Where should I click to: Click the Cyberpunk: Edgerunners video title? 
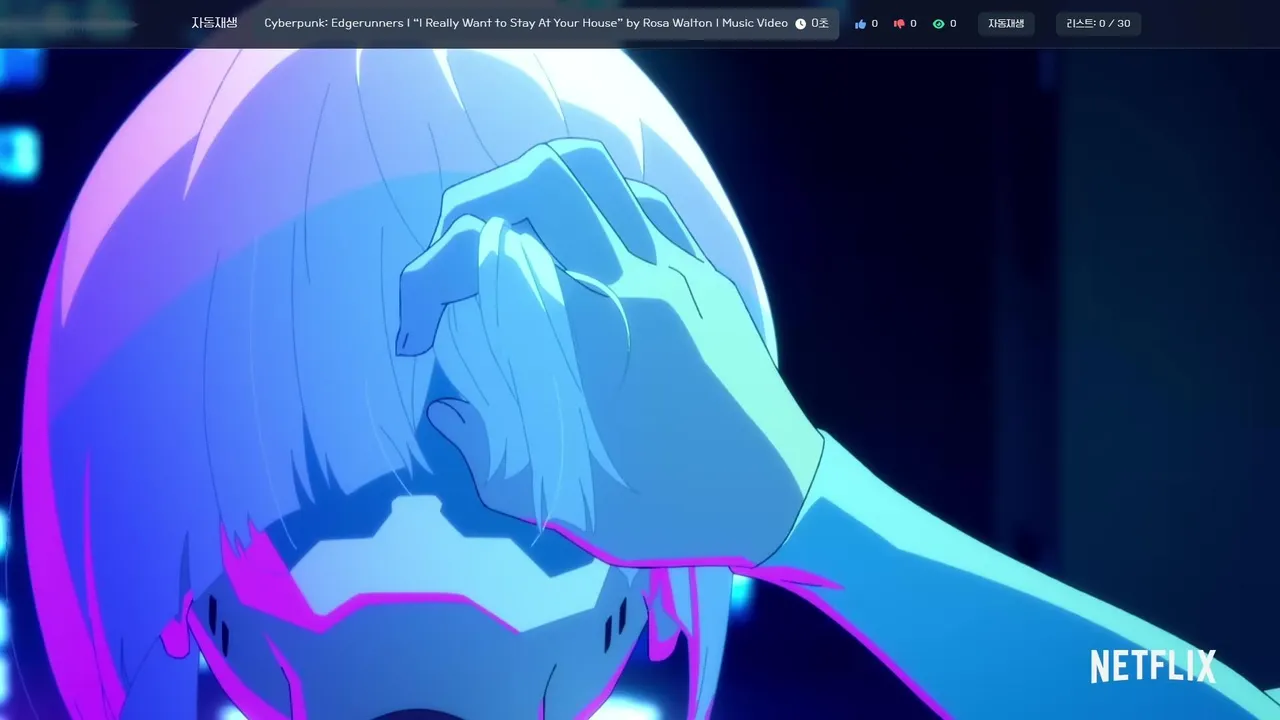click(x=526, y=23)
